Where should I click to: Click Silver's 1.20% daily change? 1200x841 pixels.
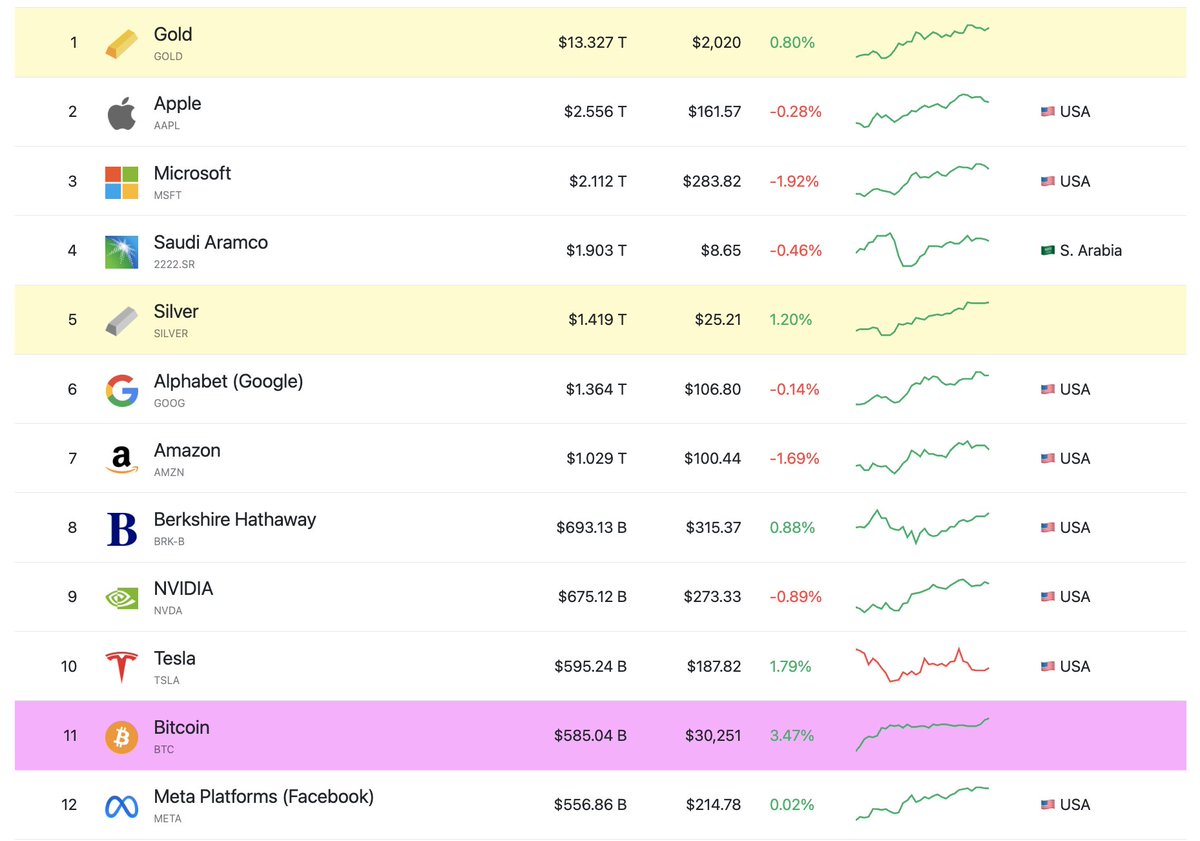pyautogui.click(x=791, y=320)
